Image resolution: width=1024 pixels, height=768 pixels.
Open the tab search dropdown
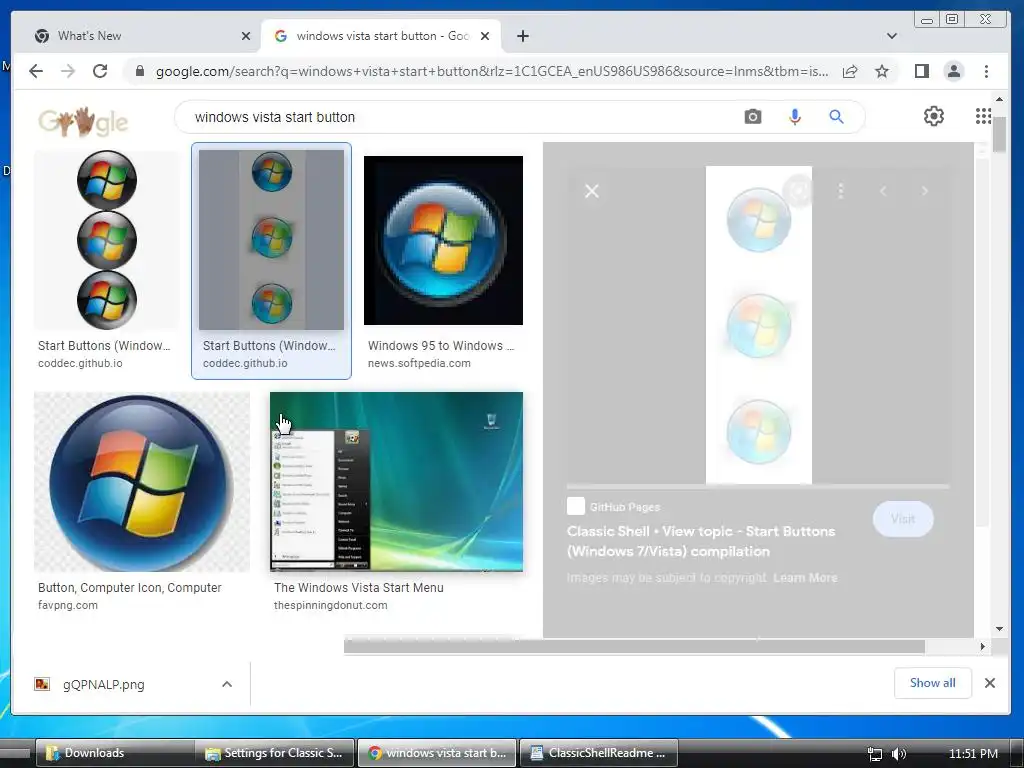(891, 36)
